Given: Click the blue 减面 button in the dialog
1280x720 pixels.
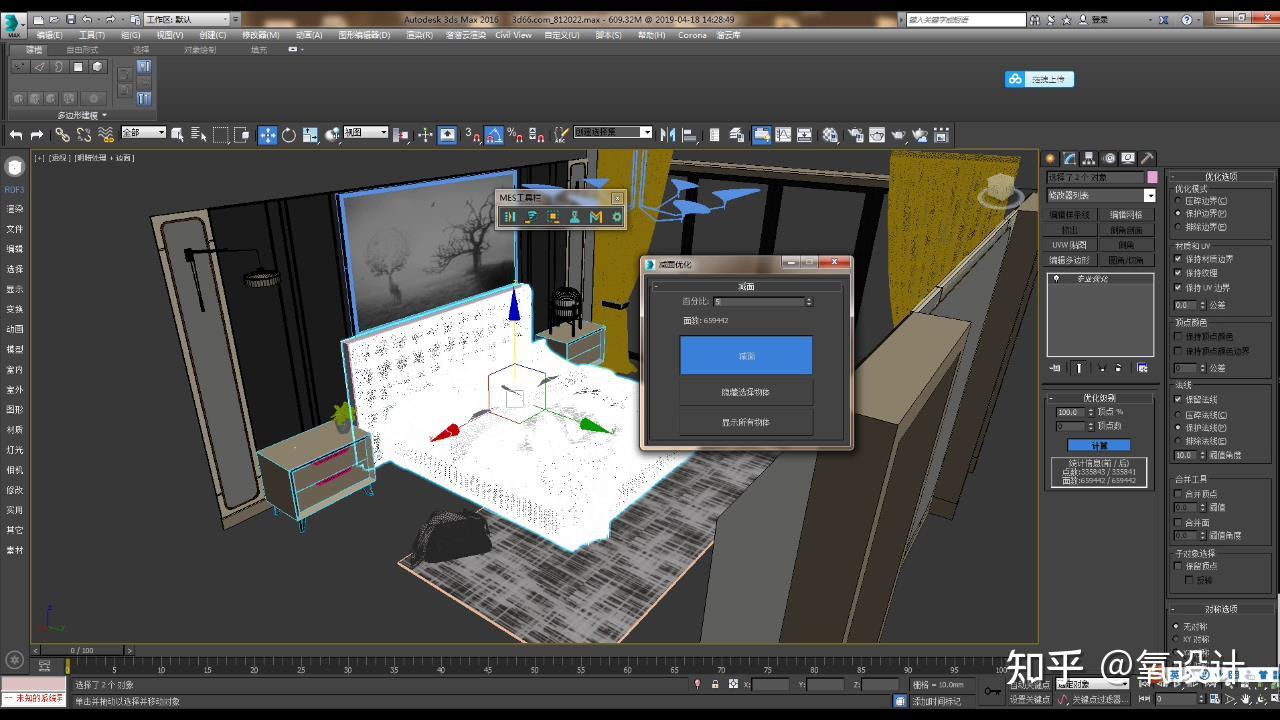Looking at the screenshot, I should click(746, 355).
